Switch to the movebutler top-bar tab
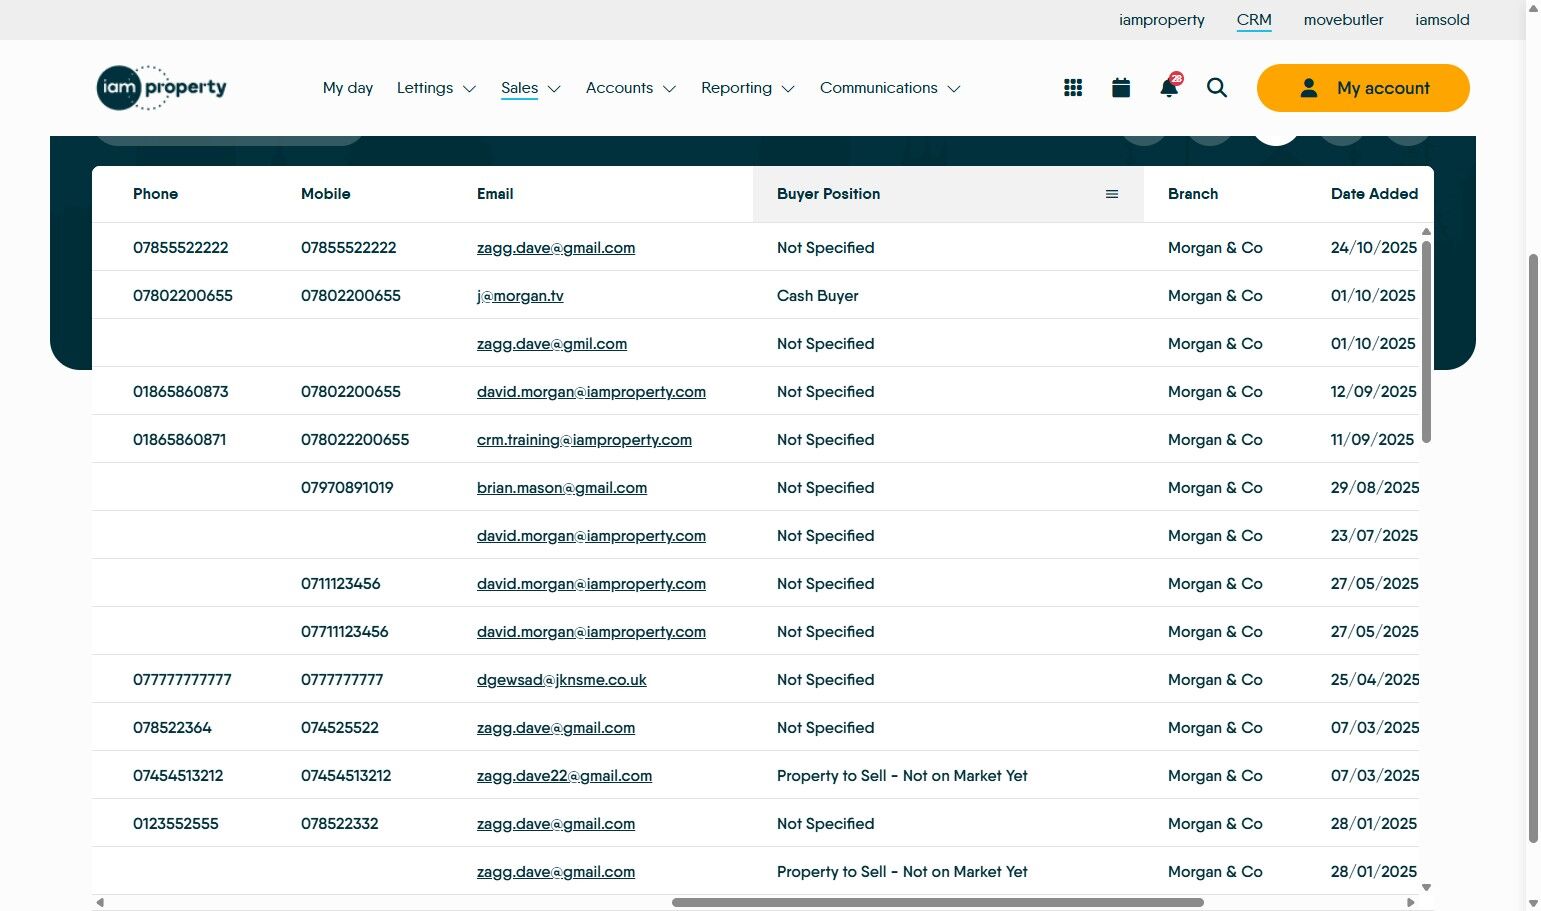Screen dimensions: 1541x911 pyautogui.click(x=1344, y=20)
